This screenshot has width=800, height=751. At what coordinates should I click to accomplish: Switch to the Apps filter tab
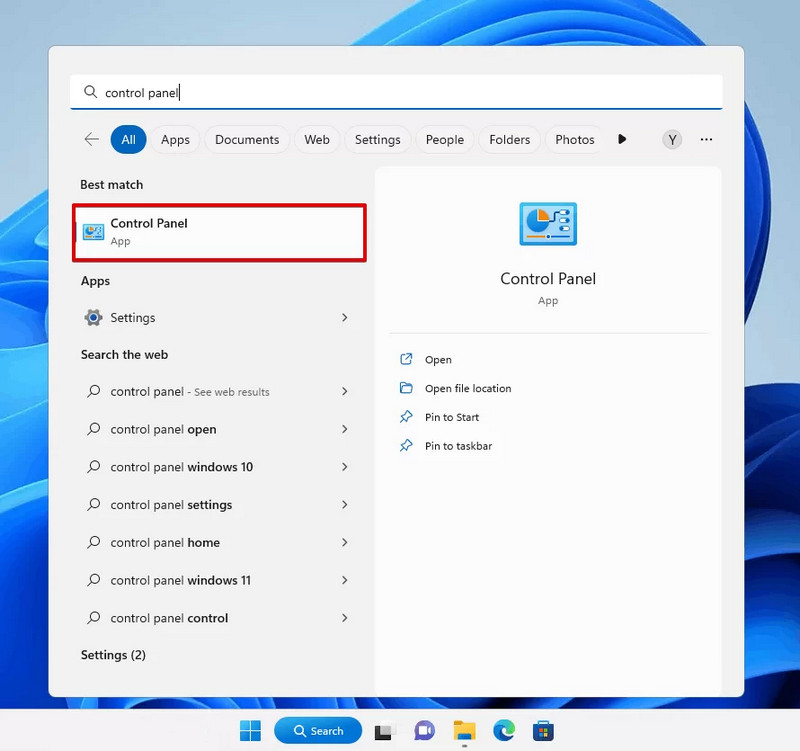[175, 139]
